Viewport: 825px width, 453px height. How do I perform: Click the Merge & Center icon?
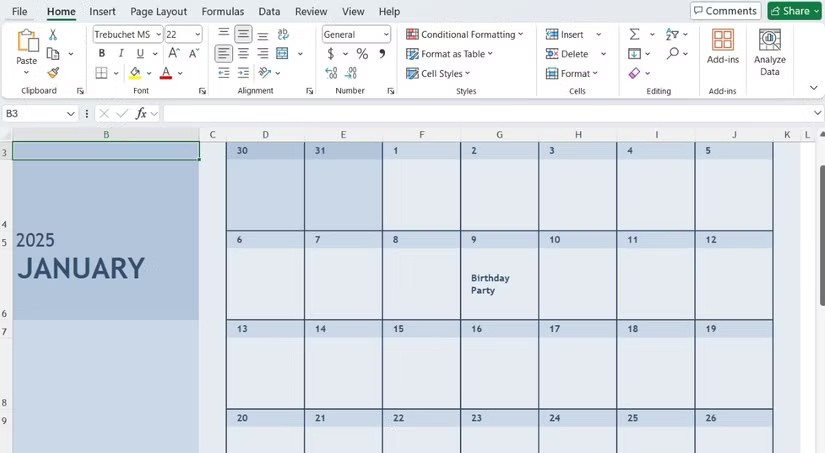[283, 54]
